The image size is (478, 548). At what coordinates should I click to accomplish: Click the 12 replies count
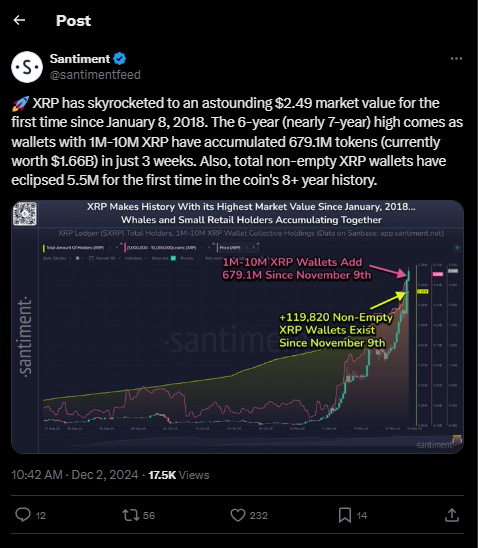[x=41, y=515]
